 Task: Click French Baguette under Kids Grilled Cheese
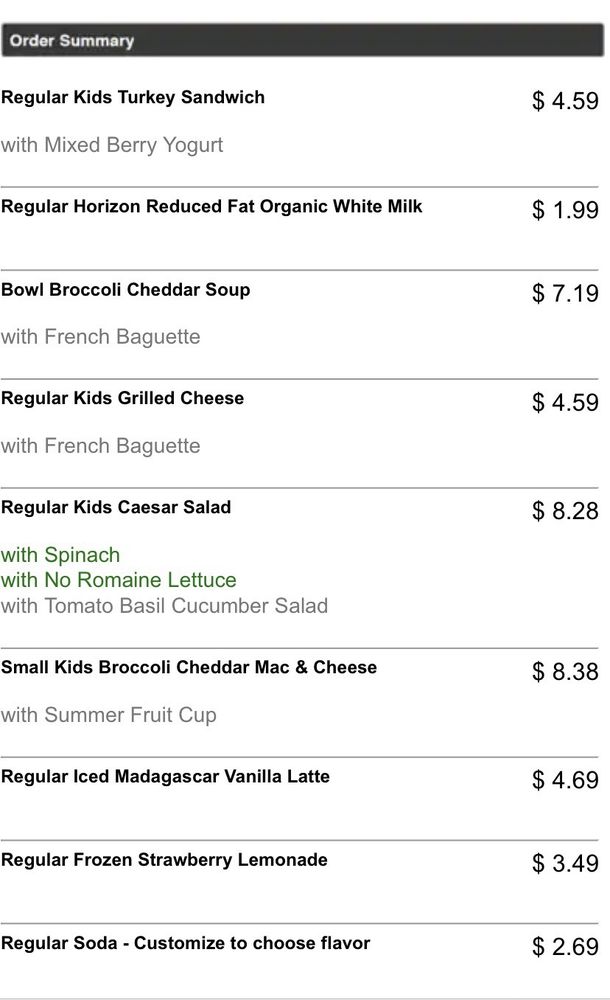pyautogui.click(x=101, y=446)
